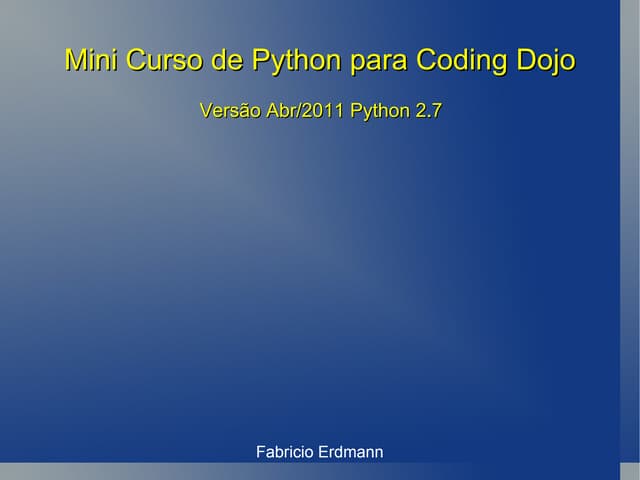640x480 pixels.
Task: Click the author name 'Fabricio Erdmann'
Action: (319, 452)
